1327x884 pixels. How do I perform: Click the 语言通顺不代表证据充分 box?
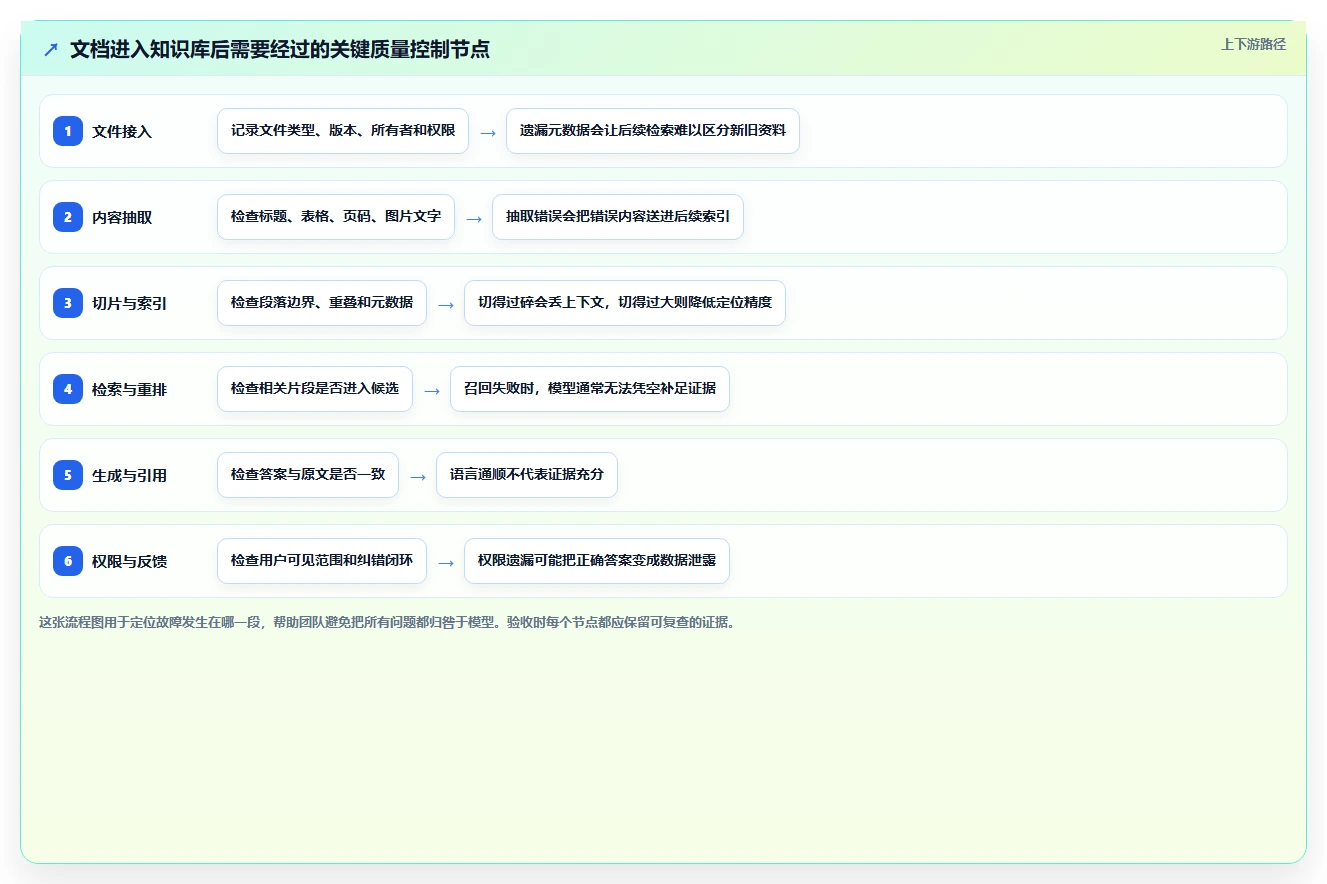527,475
